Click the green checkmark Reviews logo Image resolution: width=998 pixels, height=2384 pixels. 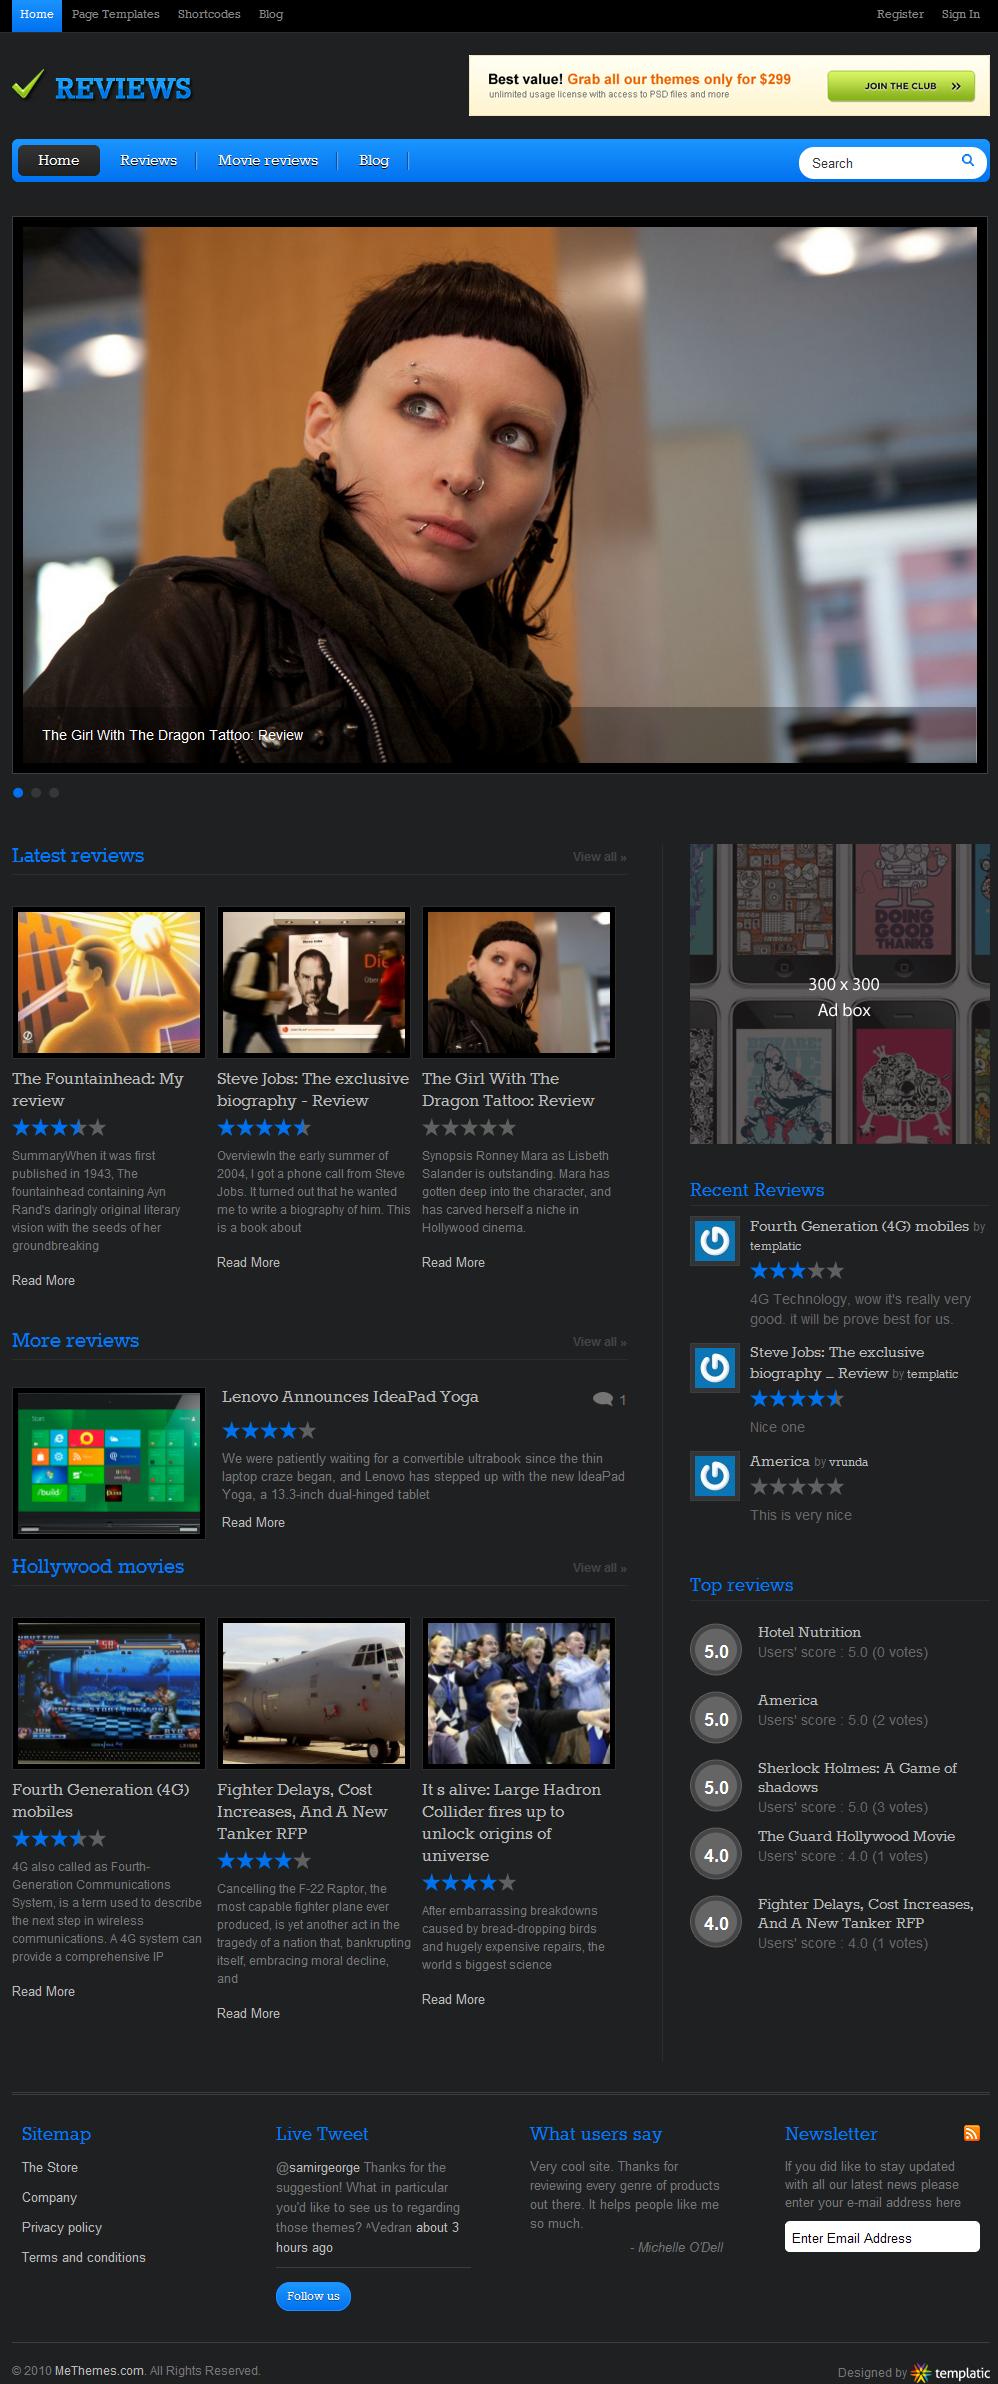tap(101, 88)
